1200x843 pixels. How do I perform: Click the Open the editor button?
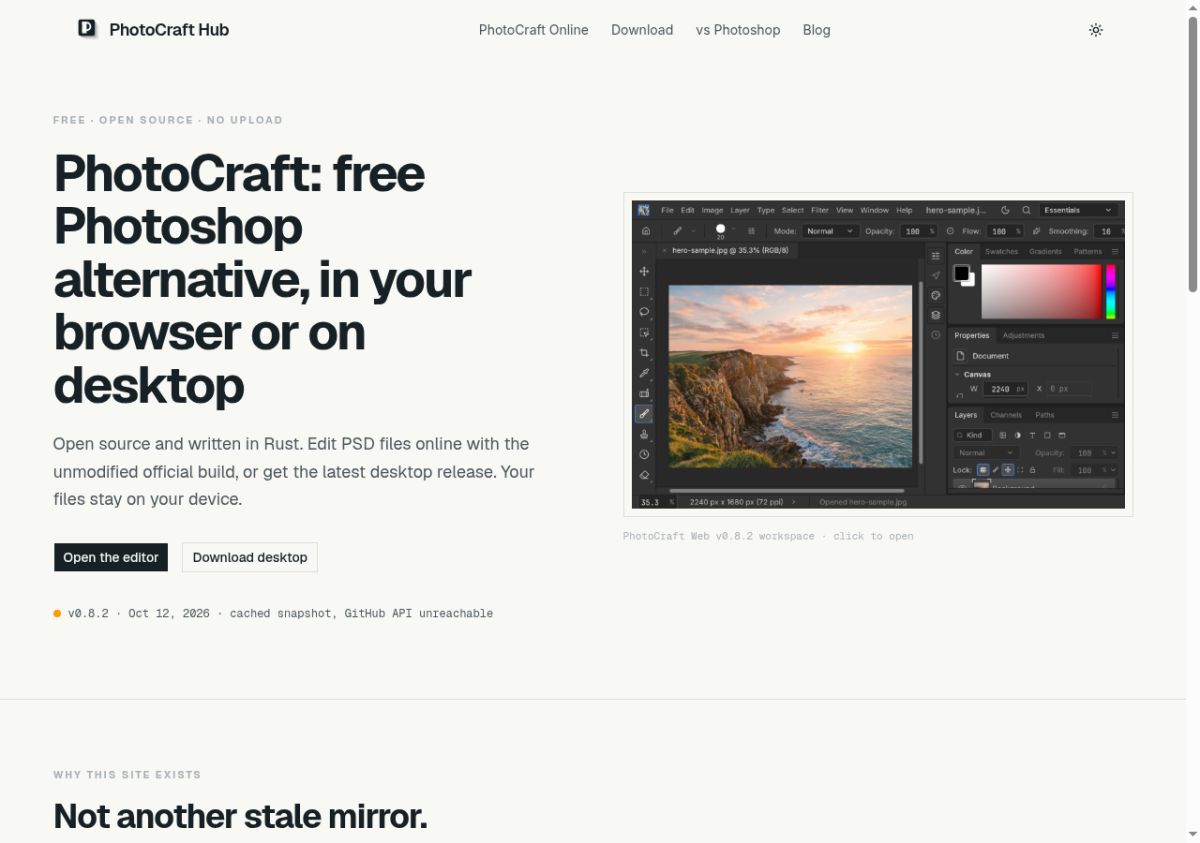[x=111, y=557]
